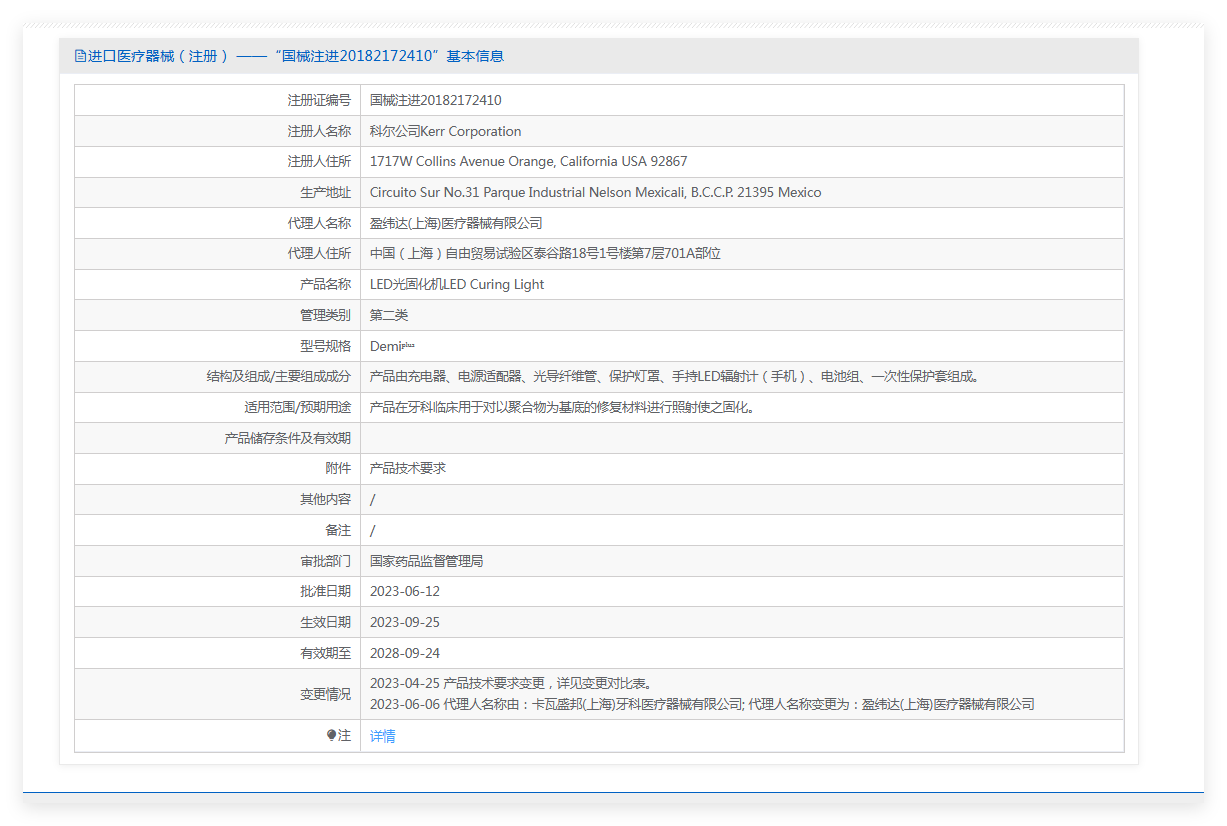Click the Demi model specification value
Screen dimensions: 1227x826
pos(392,346)
